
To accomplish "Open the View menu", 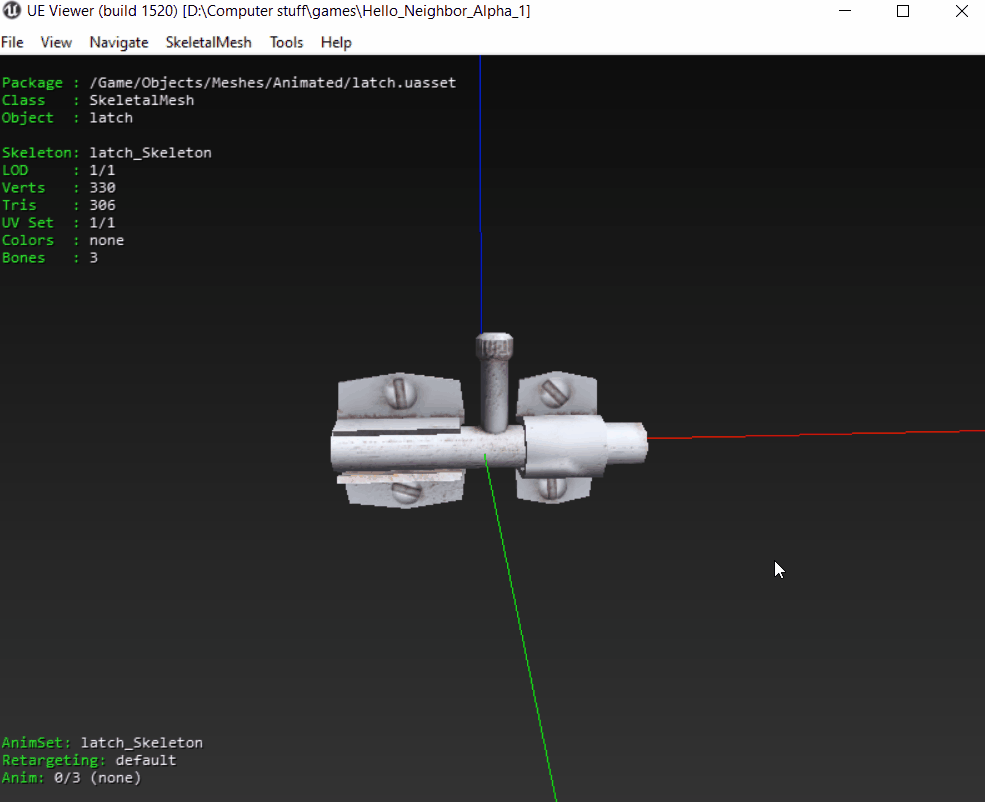I will pos(56,42).
